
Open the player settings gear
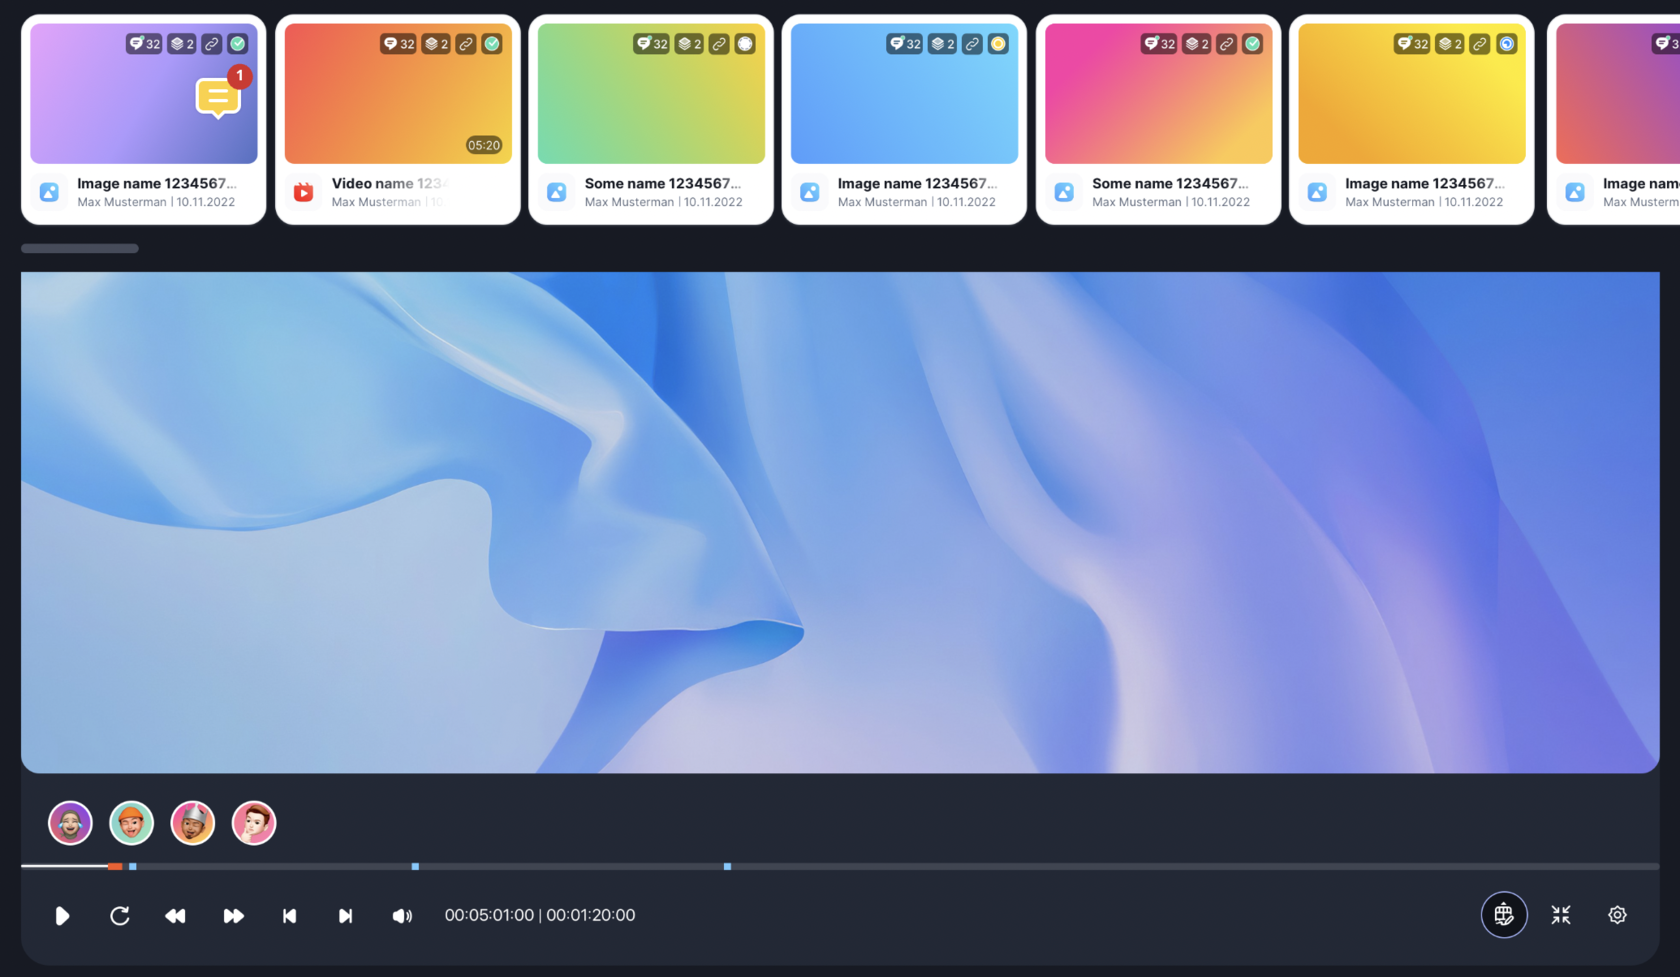click(x=1617, y=915)
